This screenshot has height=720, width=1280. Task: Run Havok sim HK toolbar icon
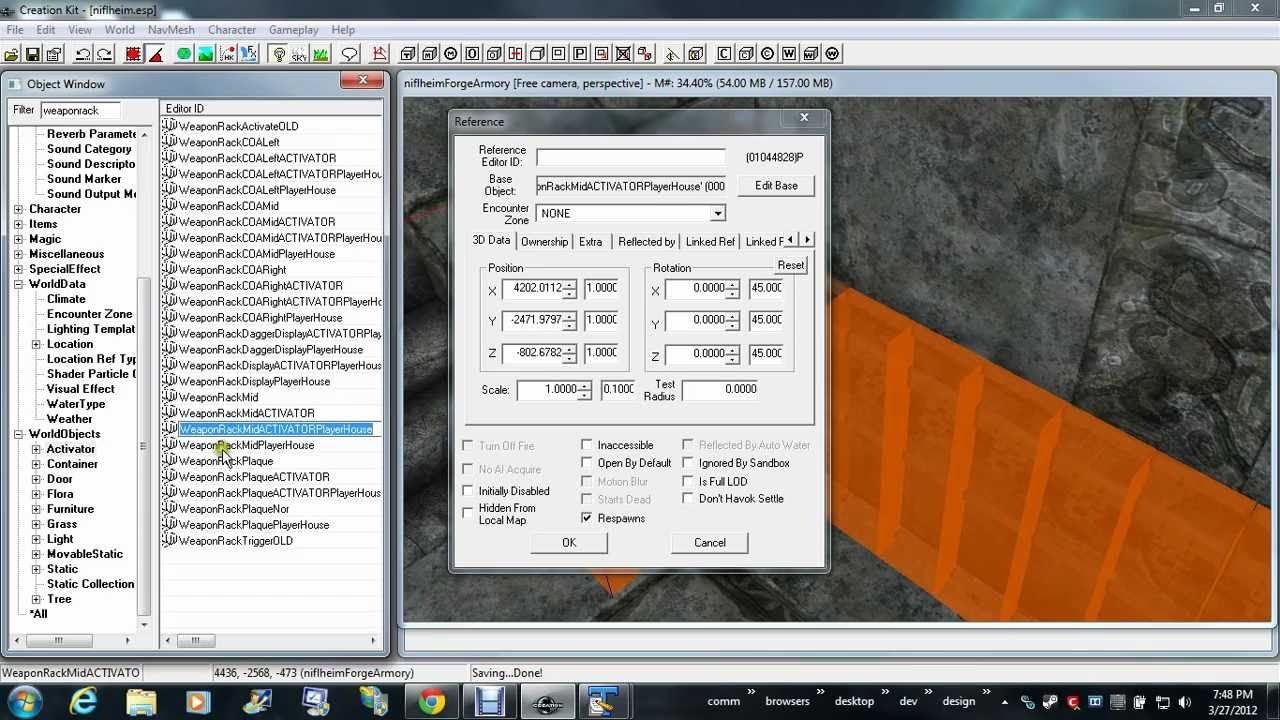coord(229,54)
